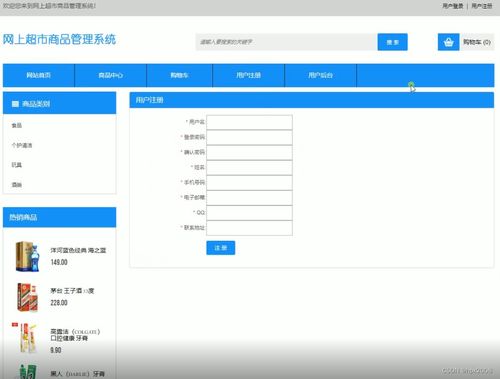Image resolution: width=500 pixels, height=379 pixels.
Task: Click the COLGATE 口腔健康 牙膏 product name
Action: point(75,335)
